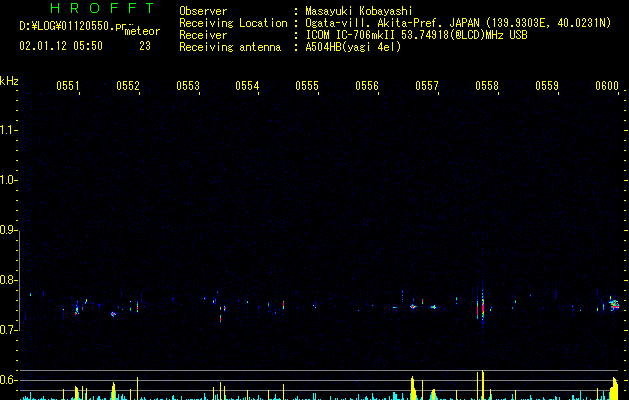Screen dimensions: 629x400
Task: Click the 1.0 kHz frequency label
Action: 8,180
